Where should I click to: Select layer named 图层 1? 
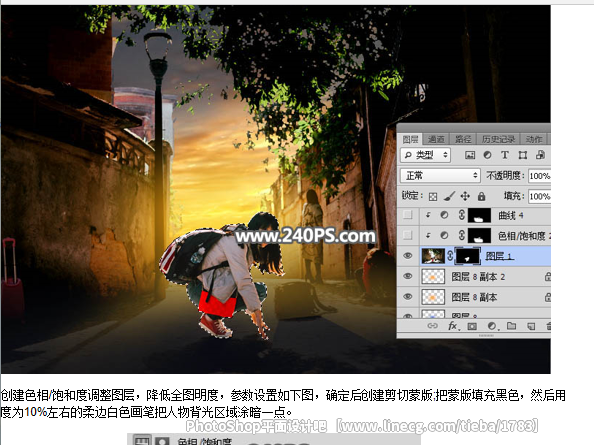pyautogui.click(x=499, y=256)
